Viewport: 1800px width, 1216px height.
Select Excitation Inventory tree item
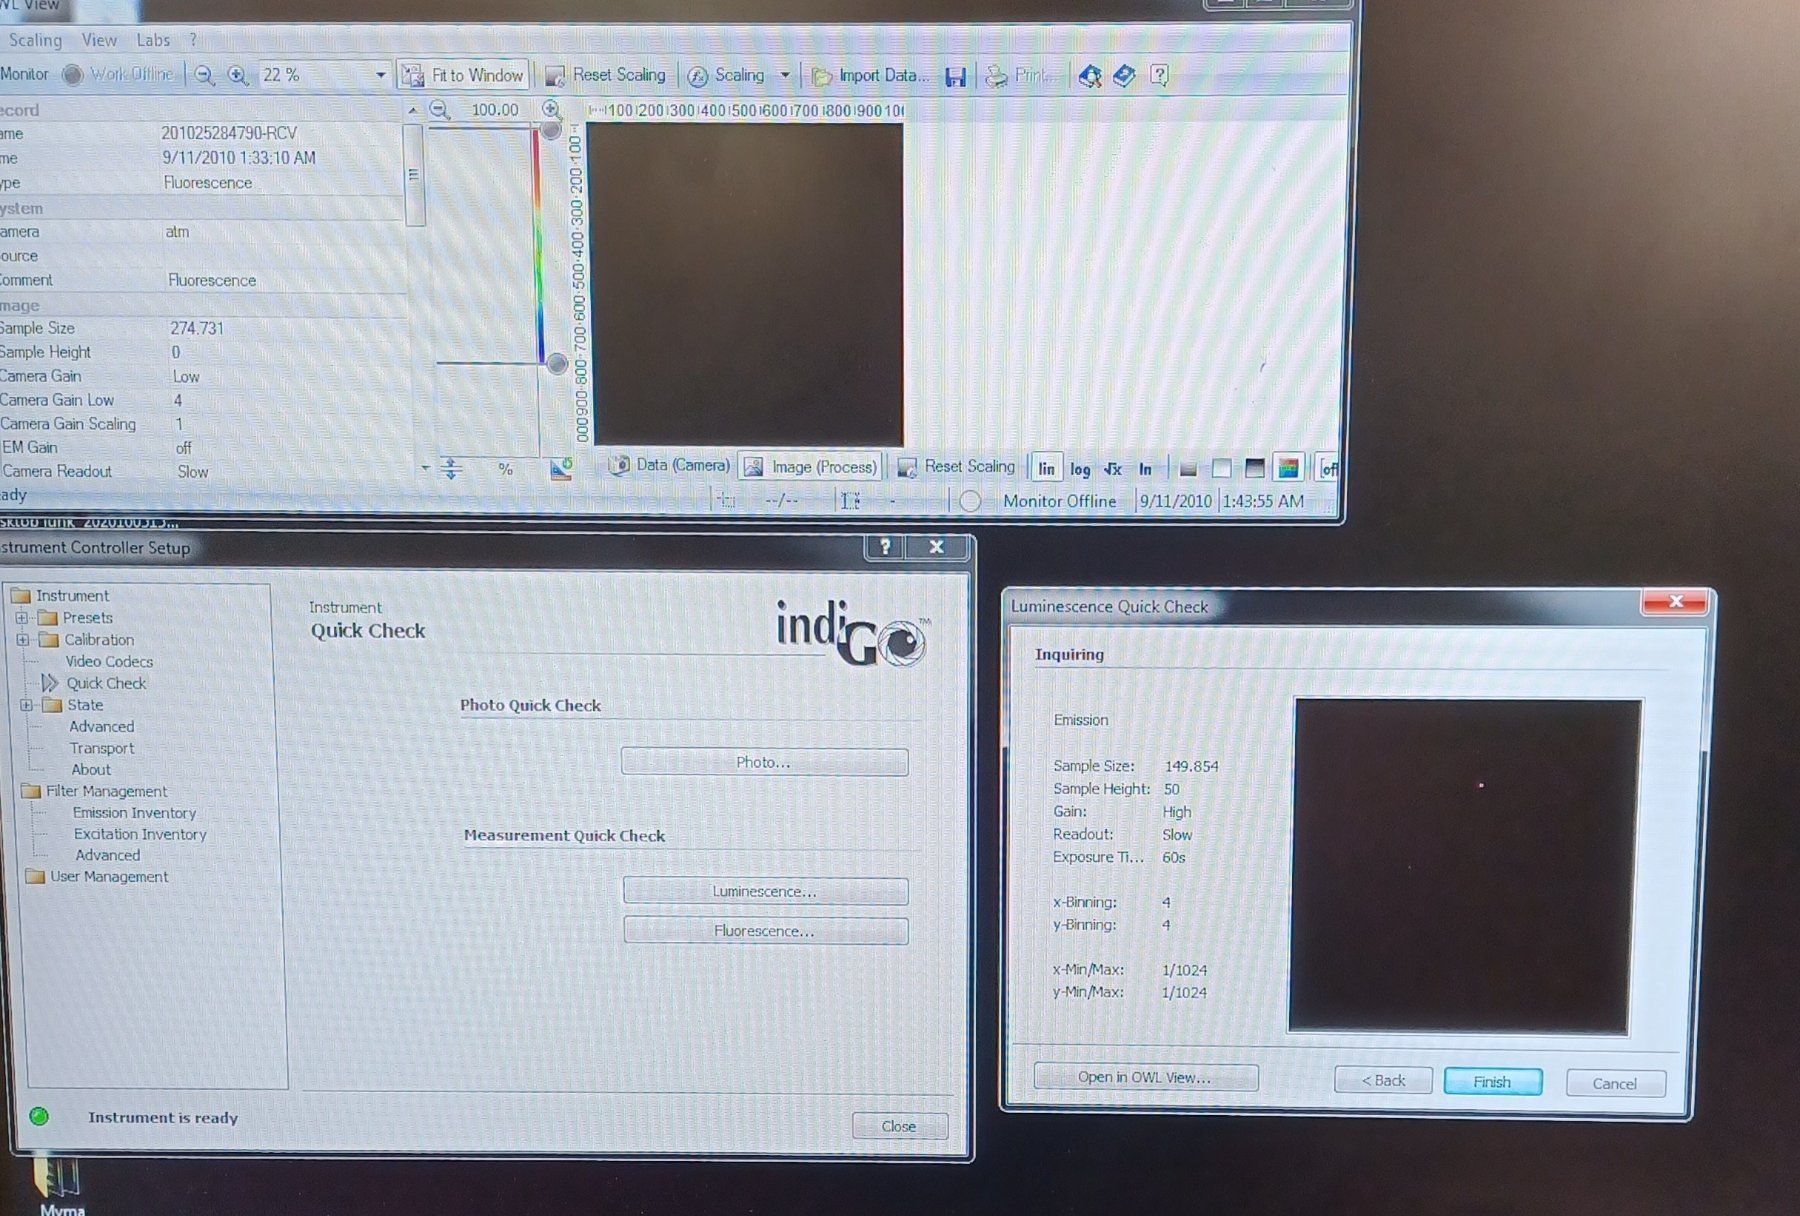coord(140,835)
